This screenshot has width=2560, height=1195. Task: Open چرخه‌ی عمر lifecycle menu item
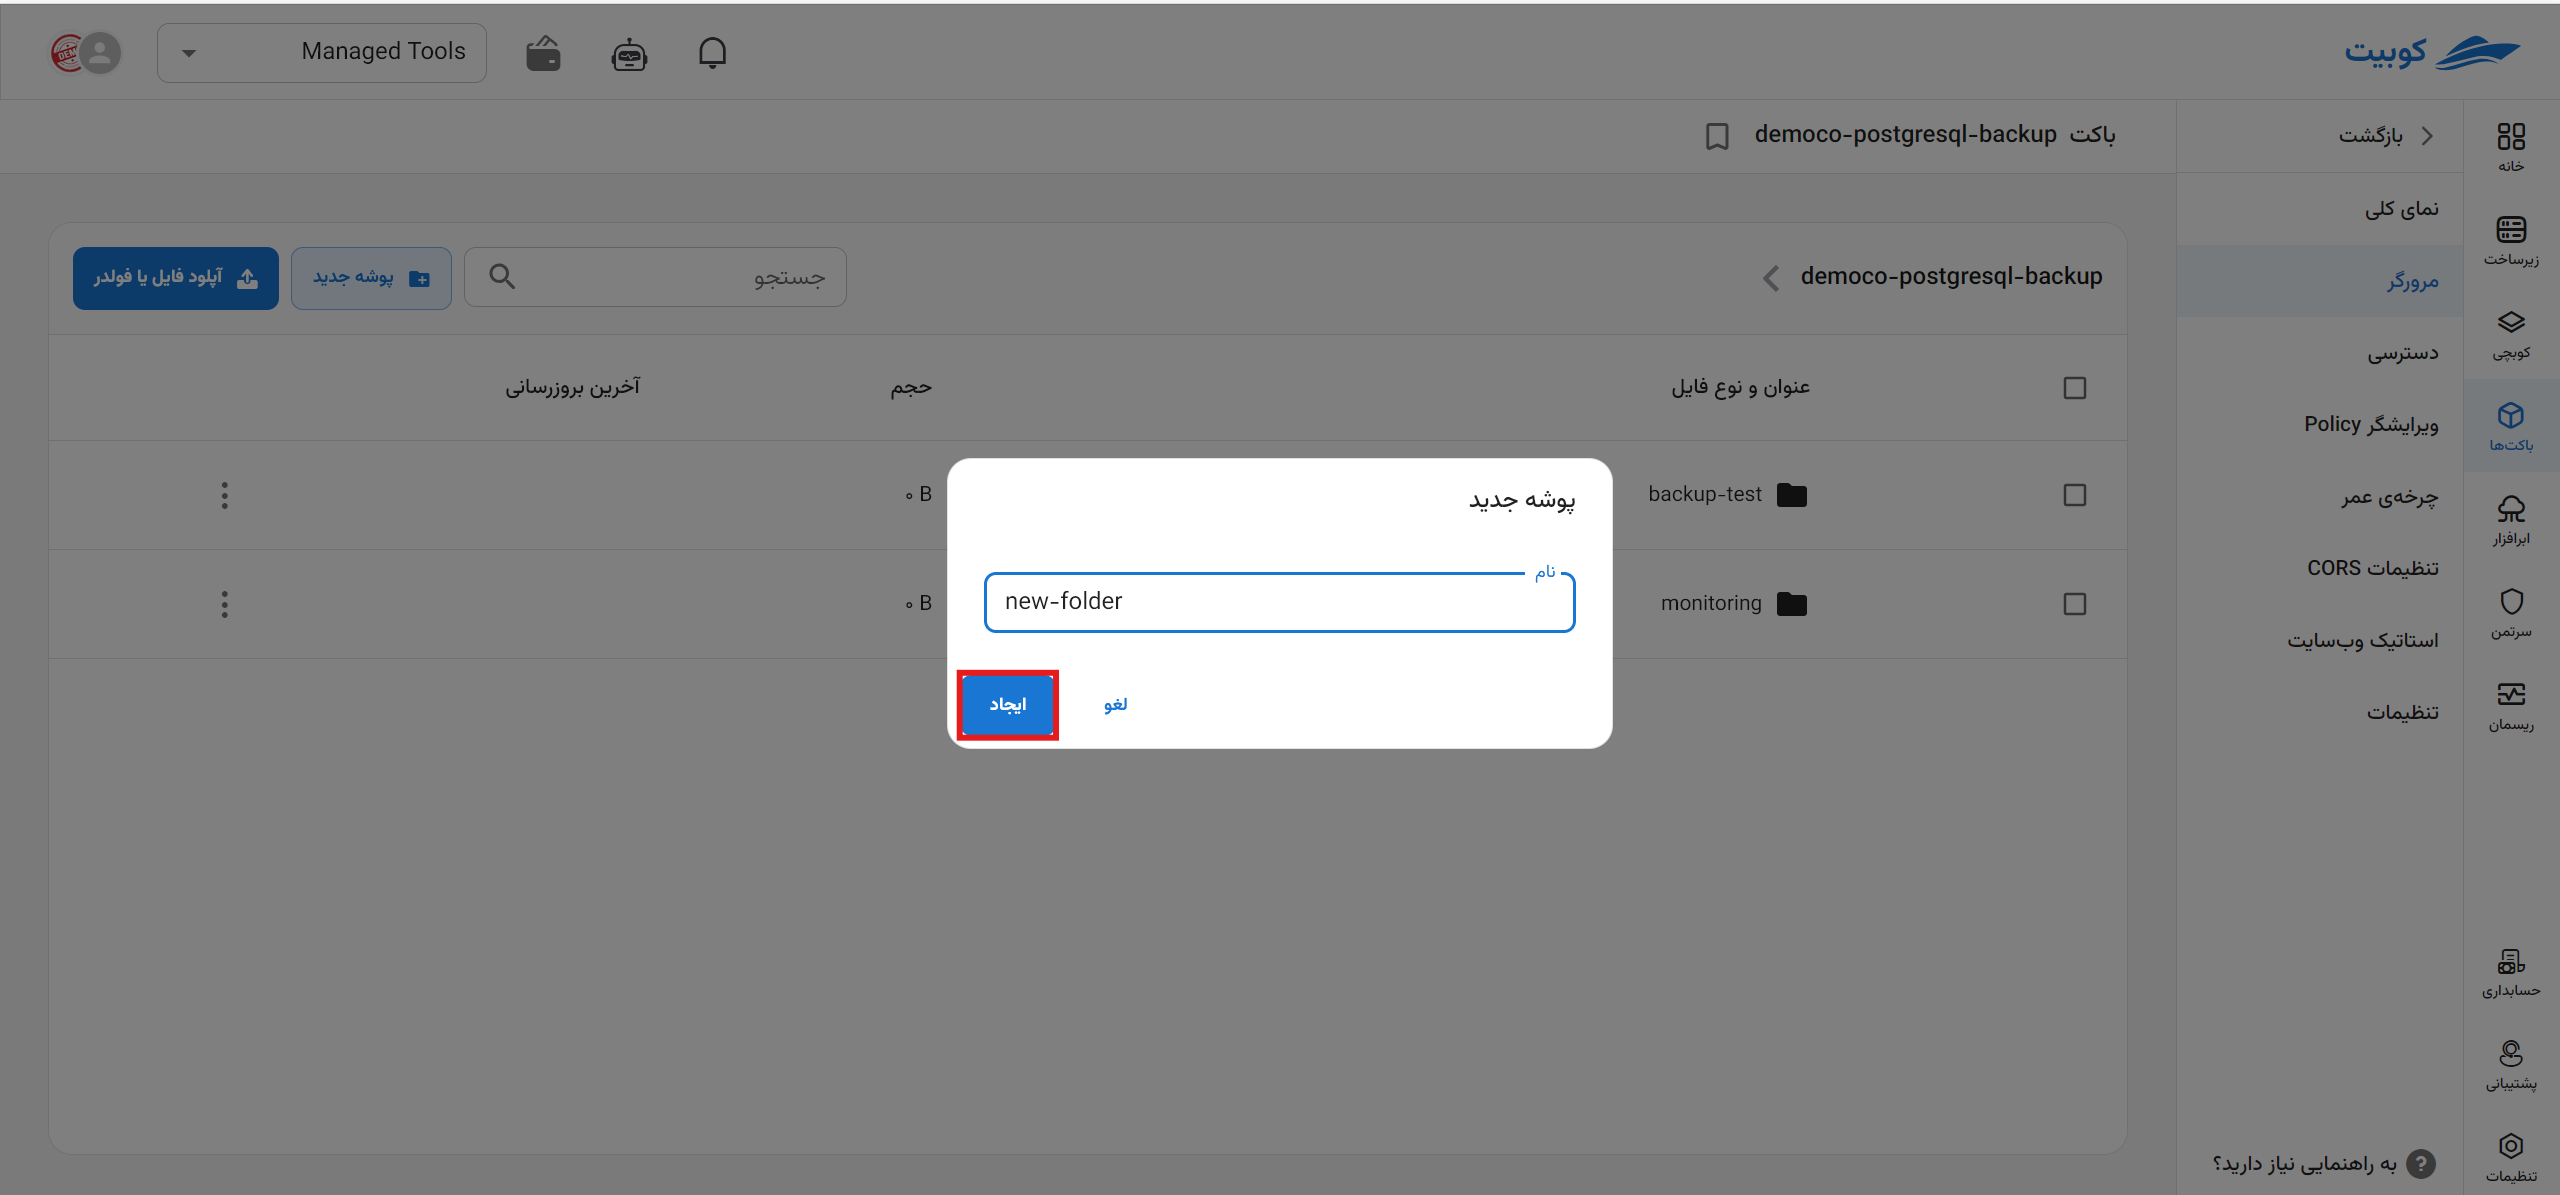2319,497
